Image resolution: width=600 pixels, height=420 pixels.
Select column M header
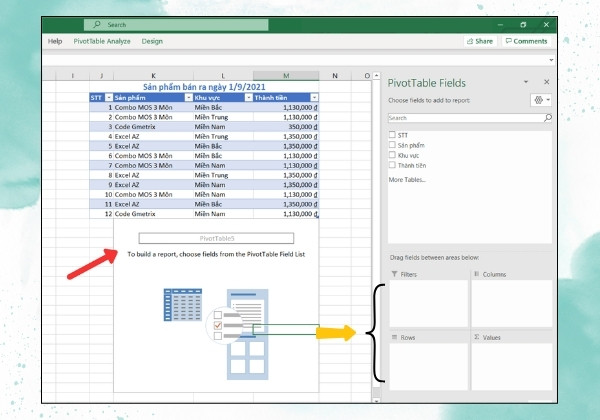(x=286, y=76)
